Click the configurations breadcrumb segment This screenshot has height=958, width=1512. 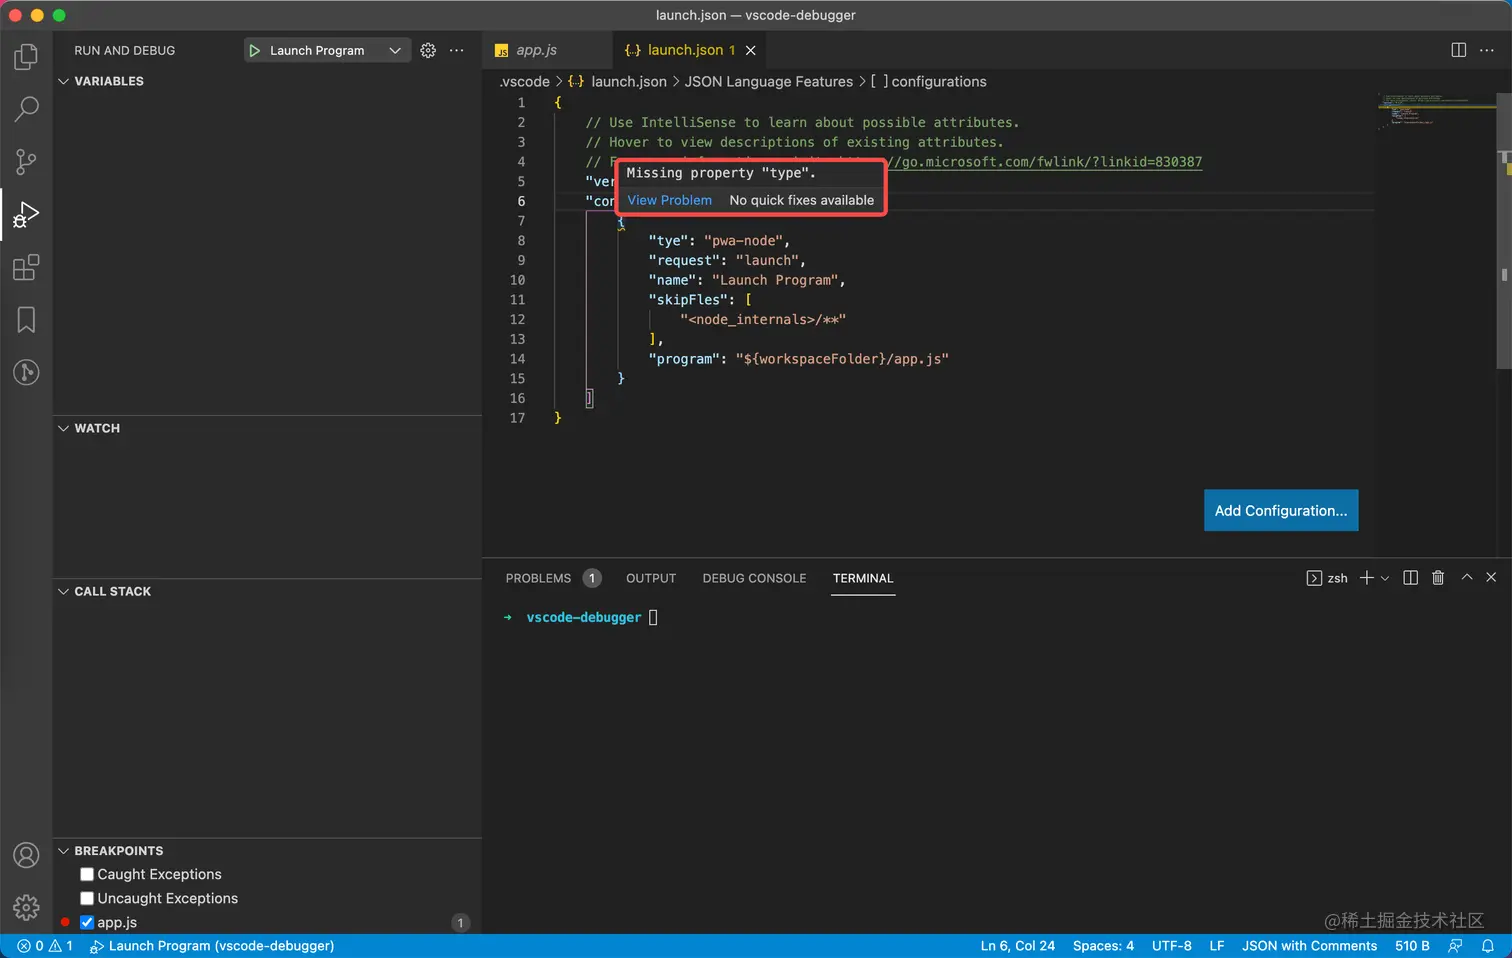click(x=929, y=82)
